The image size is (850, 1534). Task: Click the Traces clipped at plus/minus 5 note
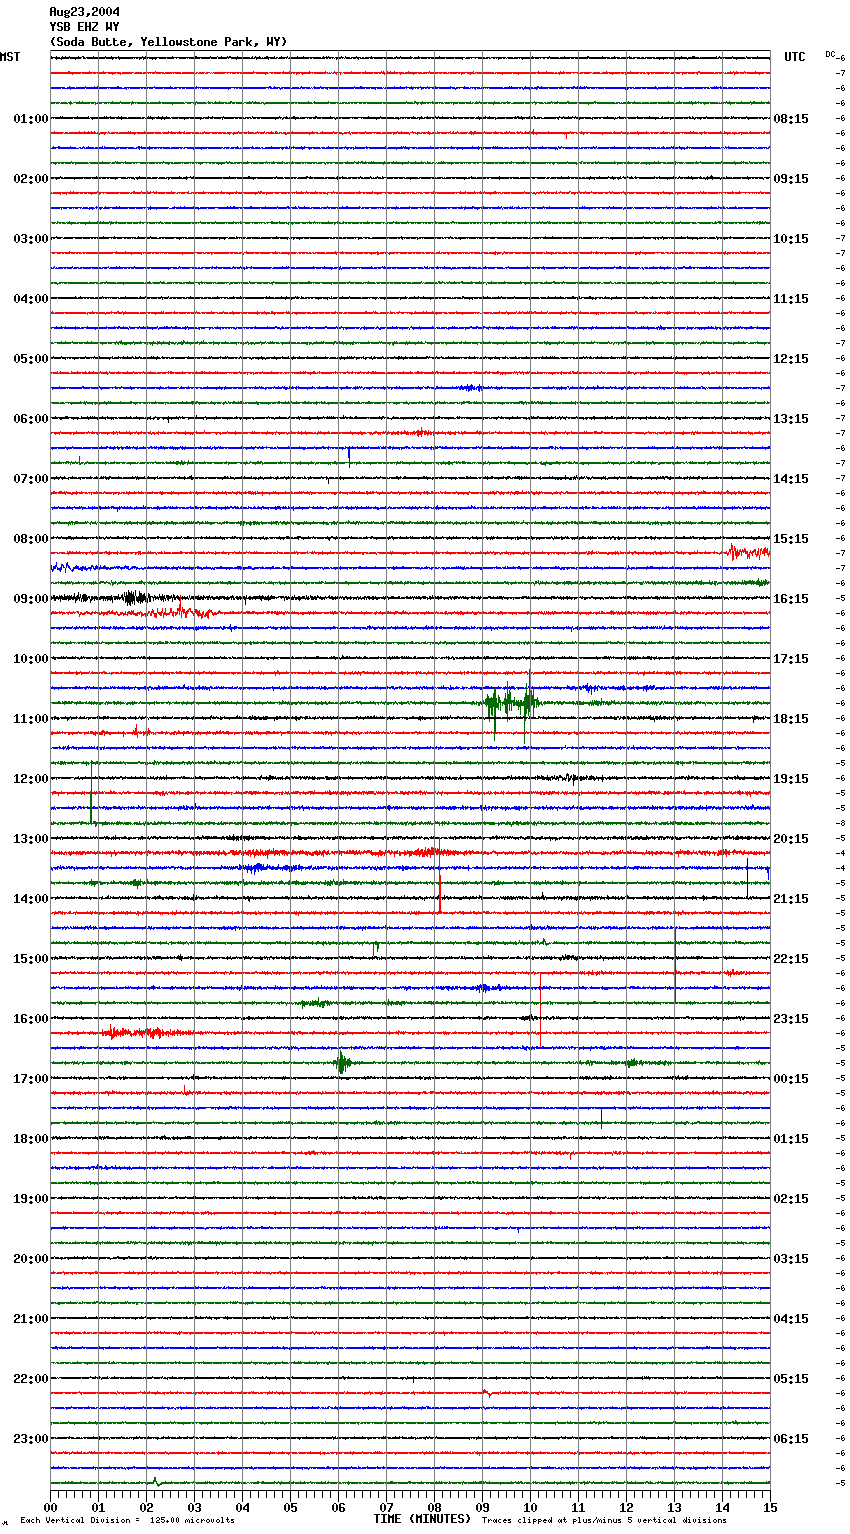tap(604, 1521)
